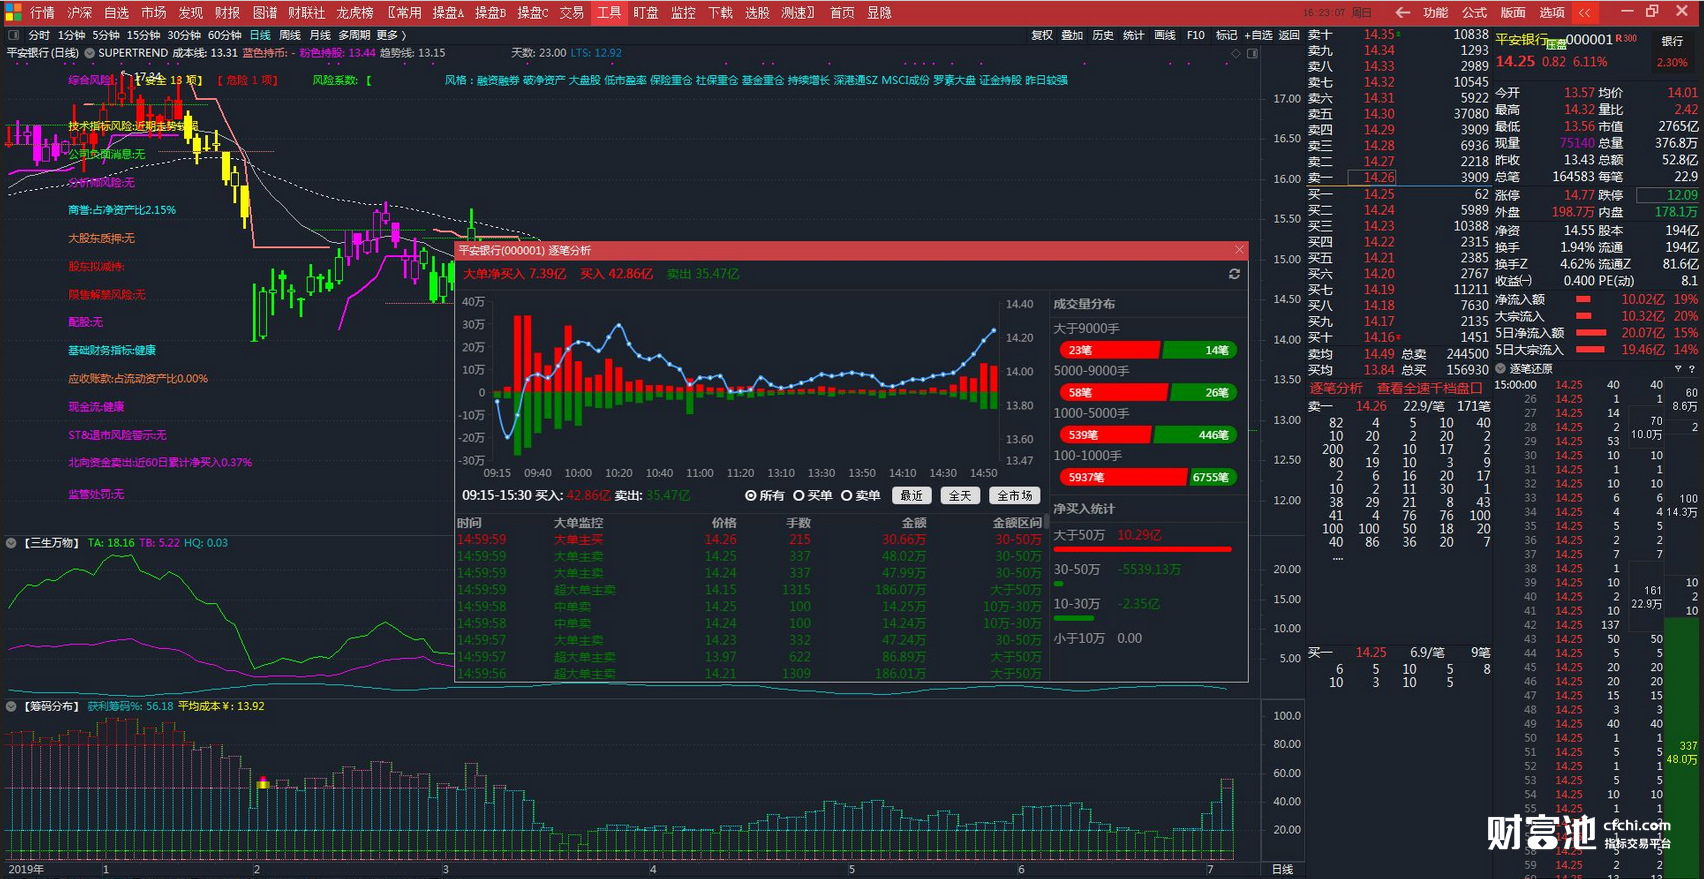Click the 14:59:59 大单主买 14.26 row
This screenshot has width=1704, height=879.
(x=749, y=540)
